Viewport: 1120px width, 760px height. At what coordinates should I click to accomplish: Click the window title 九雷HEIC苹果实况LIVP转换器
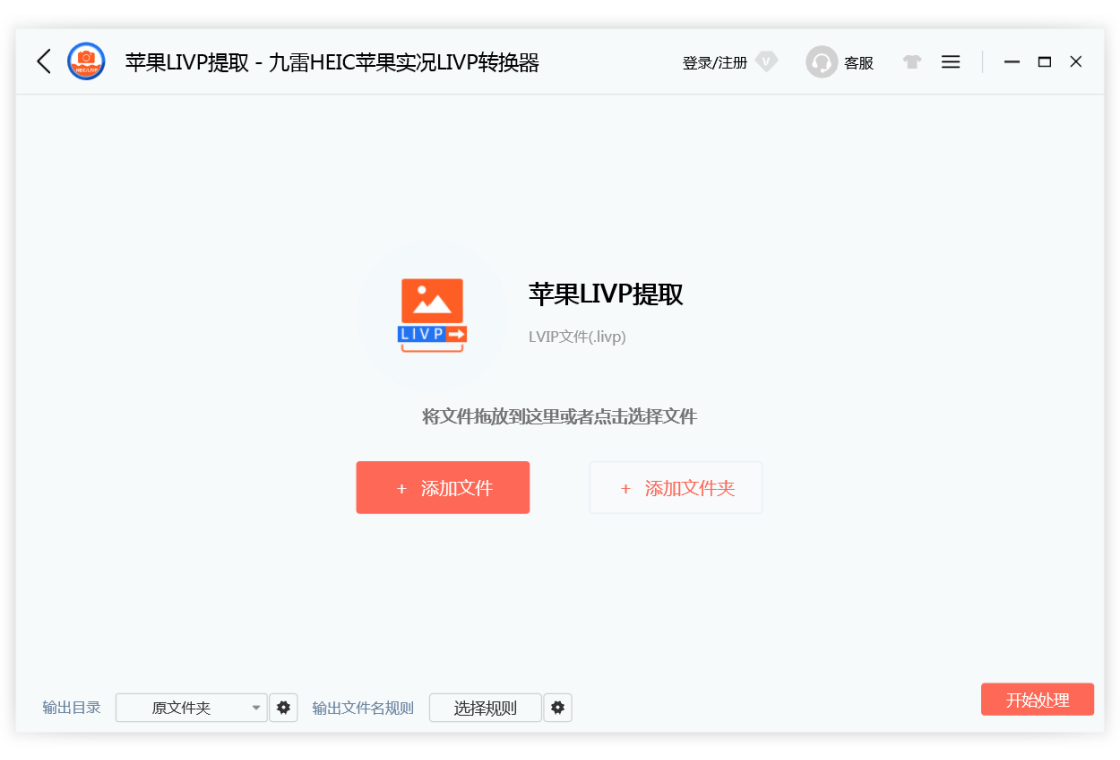pos(404,63)
